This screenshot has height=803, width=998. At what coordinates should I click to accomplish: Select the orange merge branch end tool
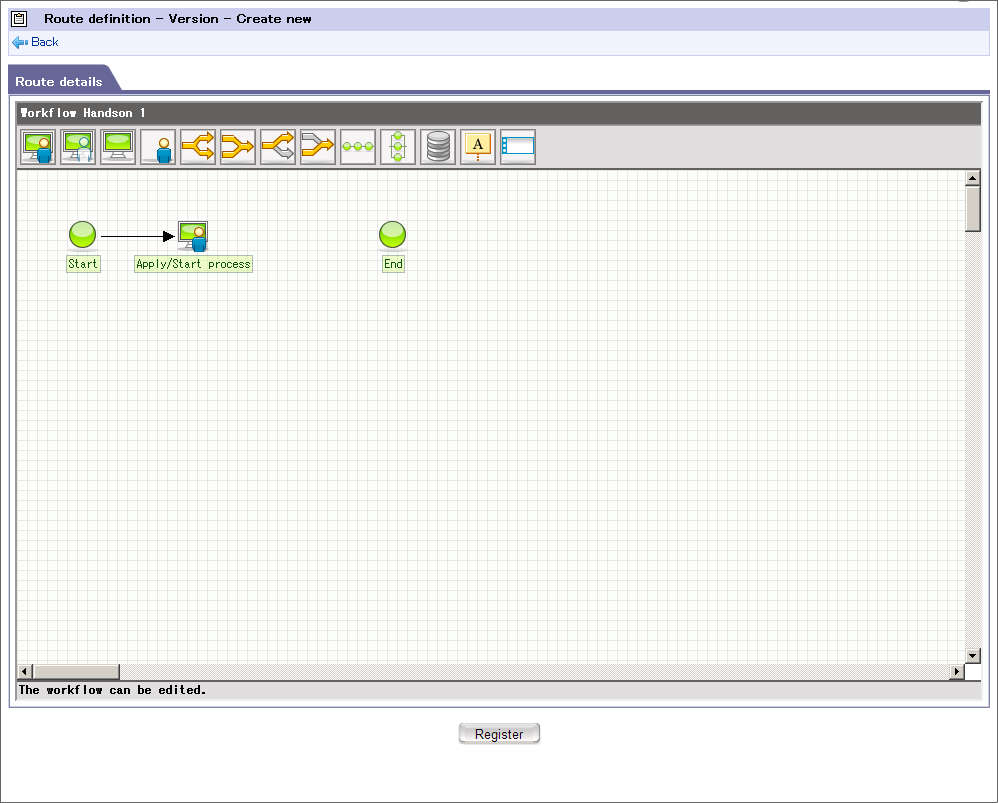238,147
